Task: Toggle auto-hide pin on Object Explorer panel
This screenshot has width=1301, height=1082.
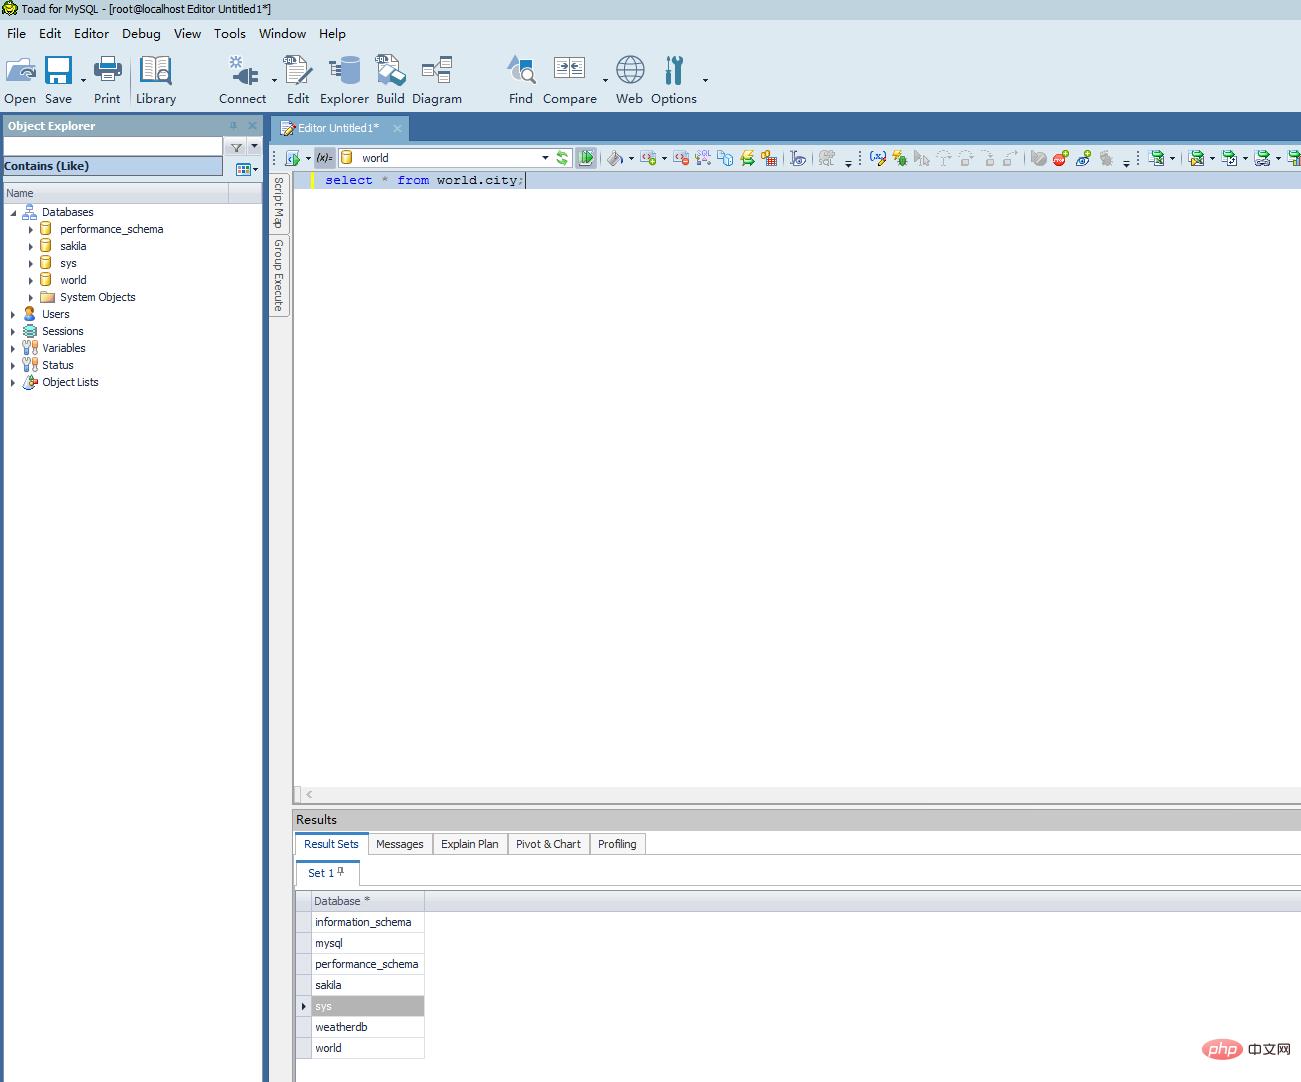Action: (234, 126)
